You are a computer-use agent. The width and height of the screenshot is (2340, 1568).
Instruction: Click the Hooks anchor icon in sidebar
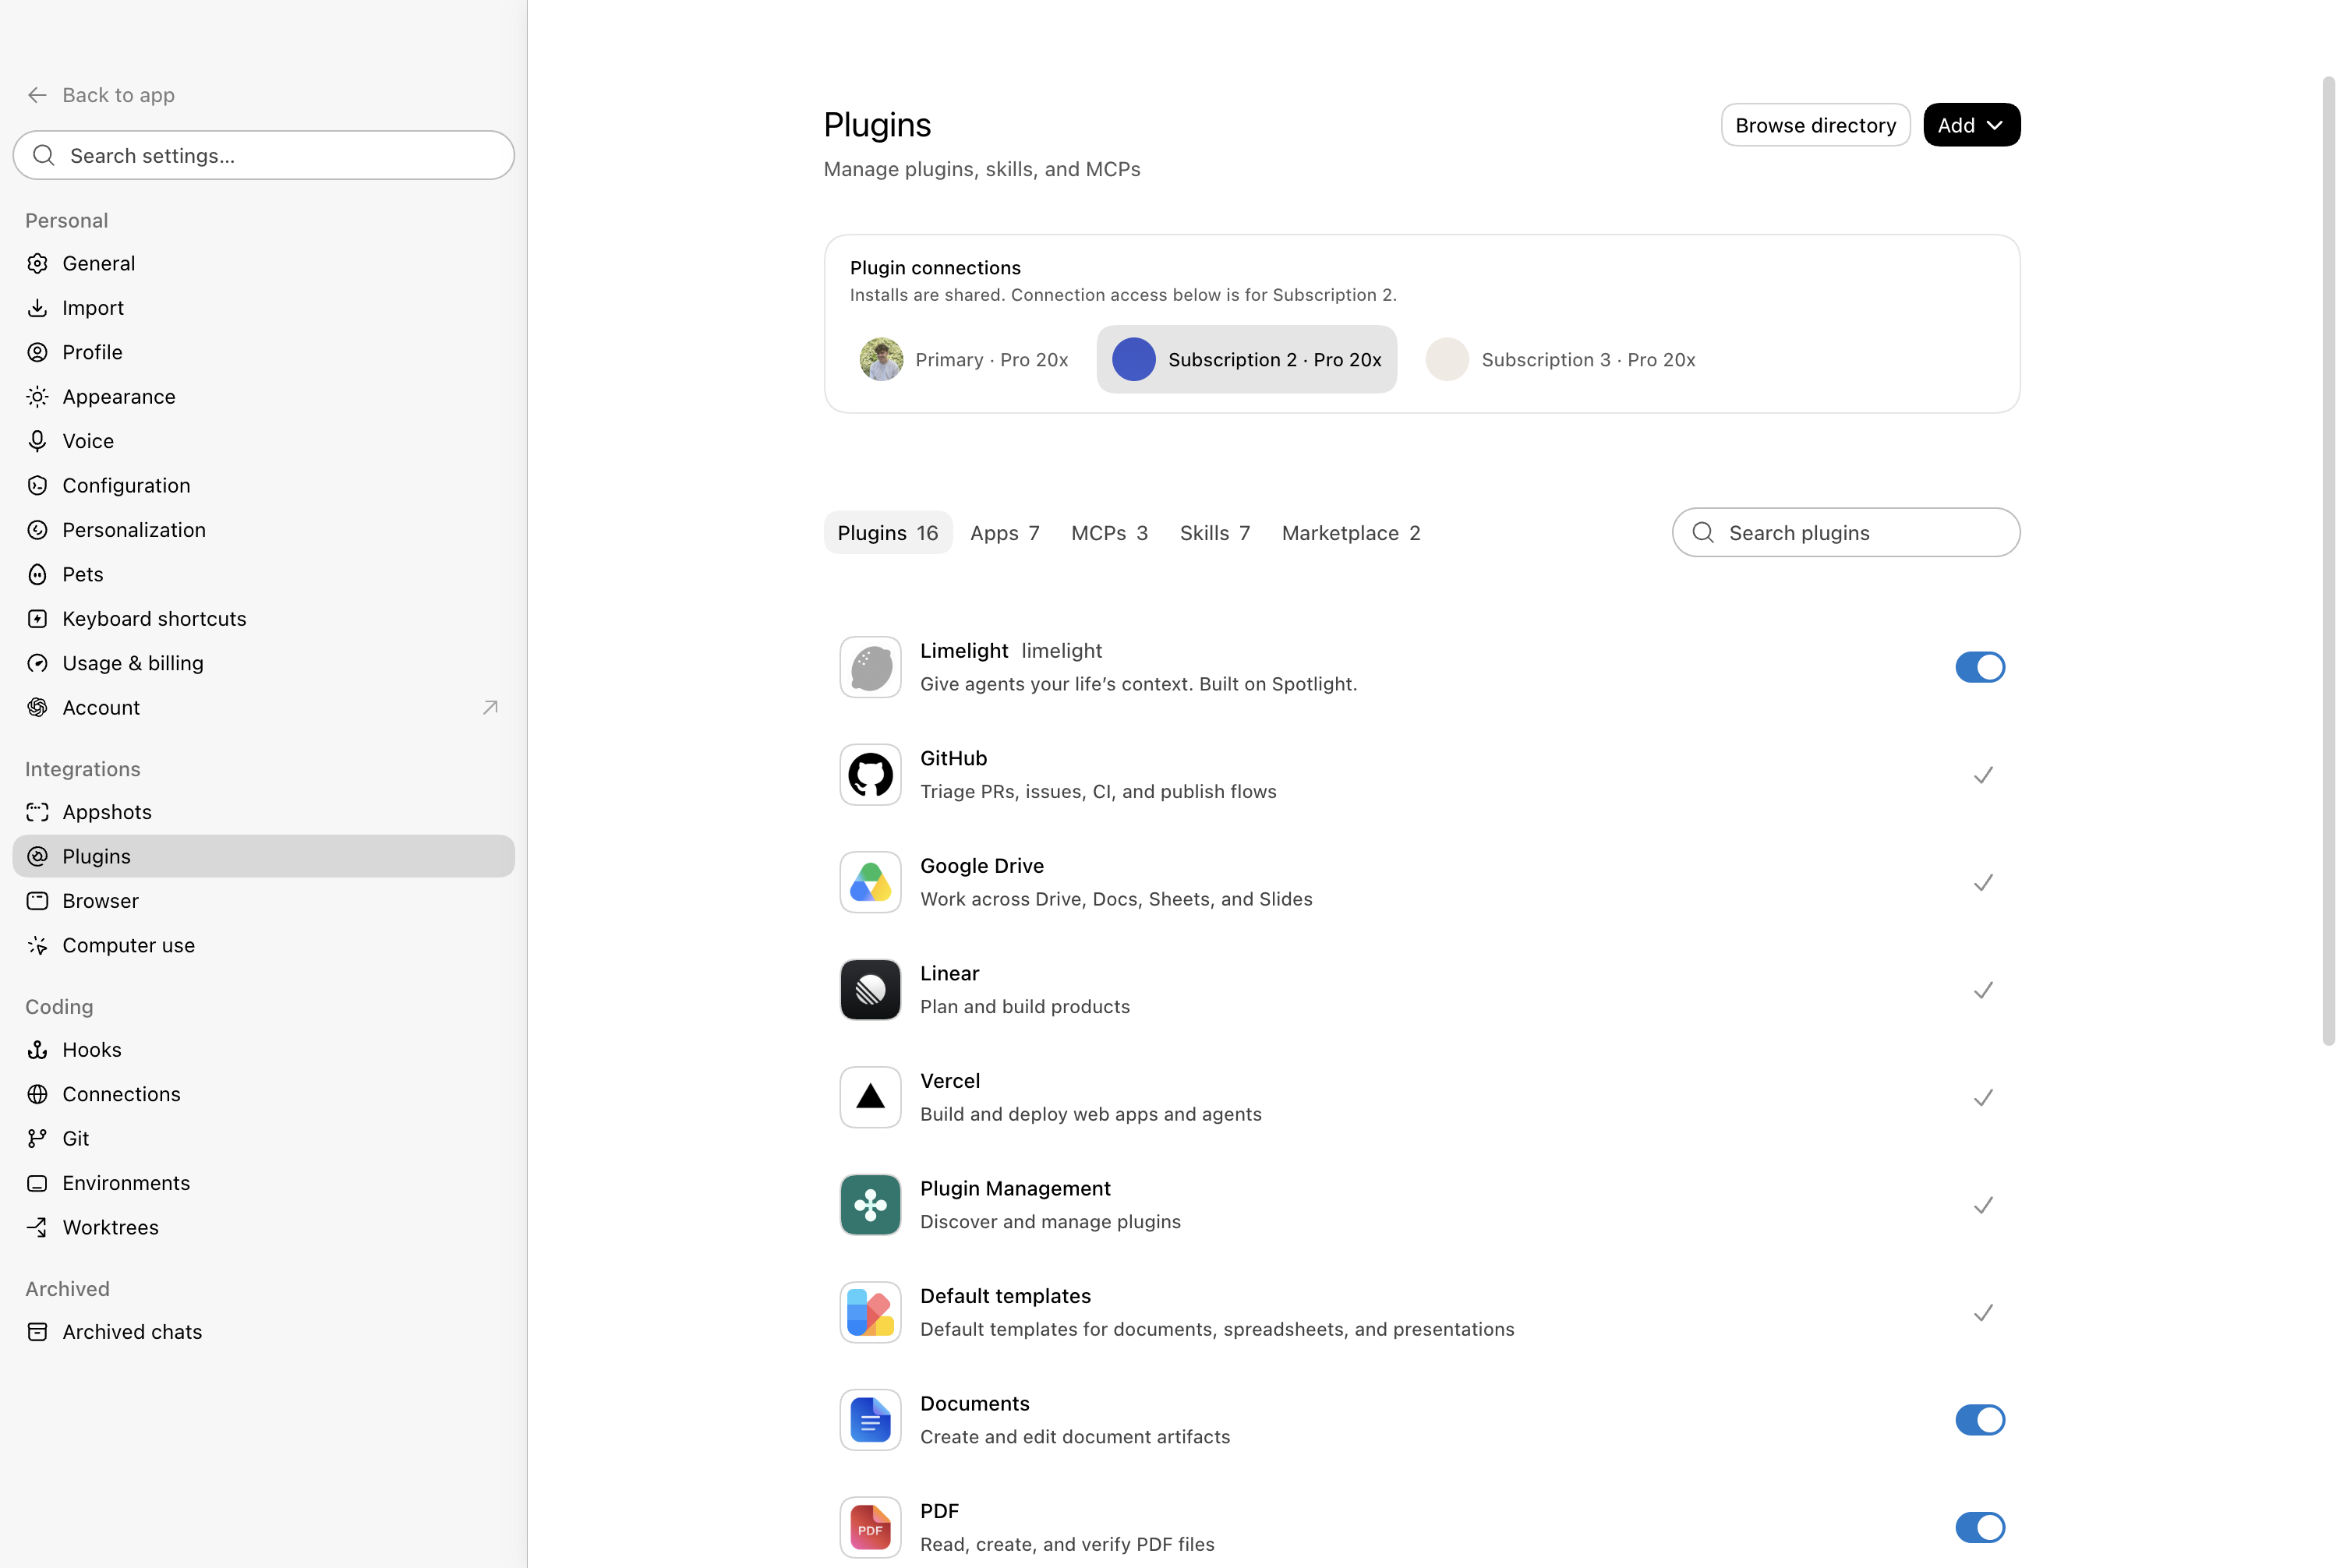pos(37,1050)
